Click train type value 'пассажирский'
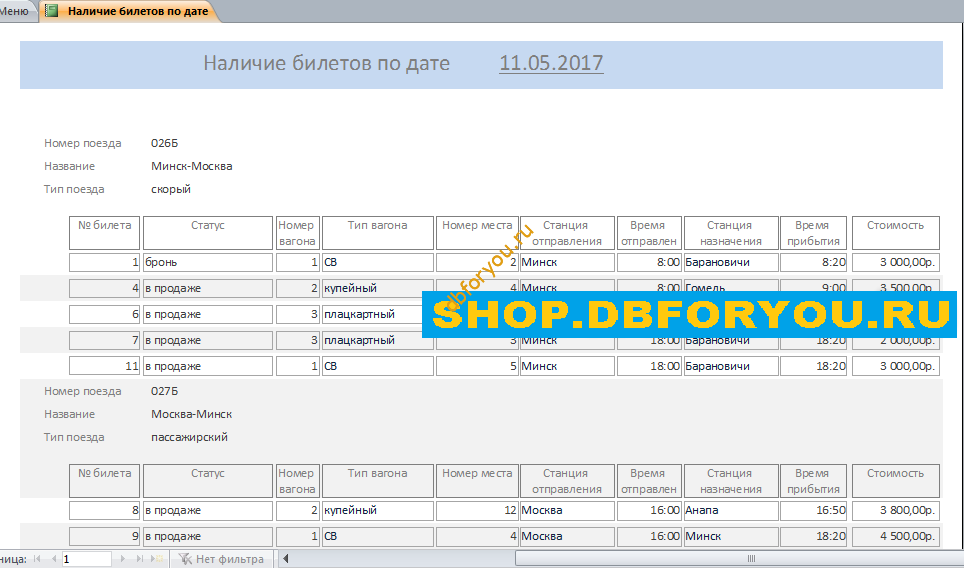964x568 pixels. click(x=189, y=437)
